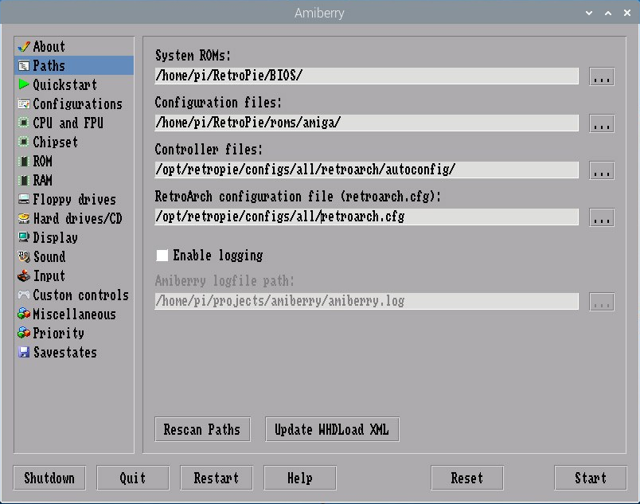Screen dimensions: 640x504
Task: Click the Update WHDLoad XML button
Action: (x=332, y=429)
